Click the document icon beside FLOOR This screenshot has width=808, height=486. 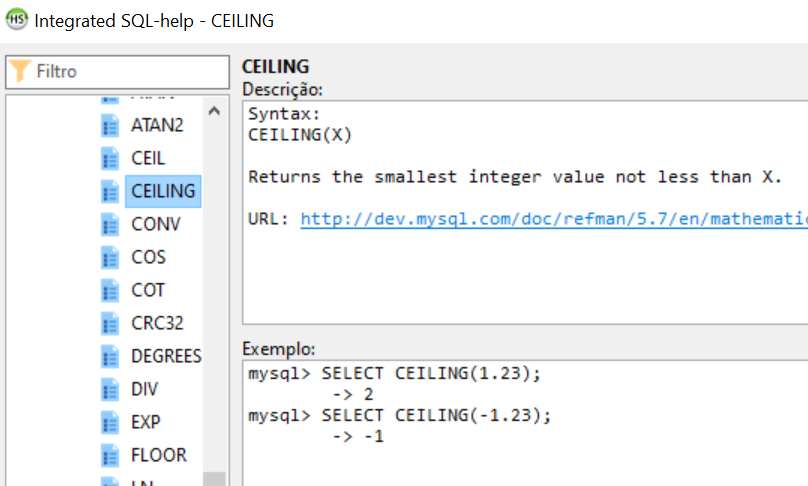(x=110, y=455)
